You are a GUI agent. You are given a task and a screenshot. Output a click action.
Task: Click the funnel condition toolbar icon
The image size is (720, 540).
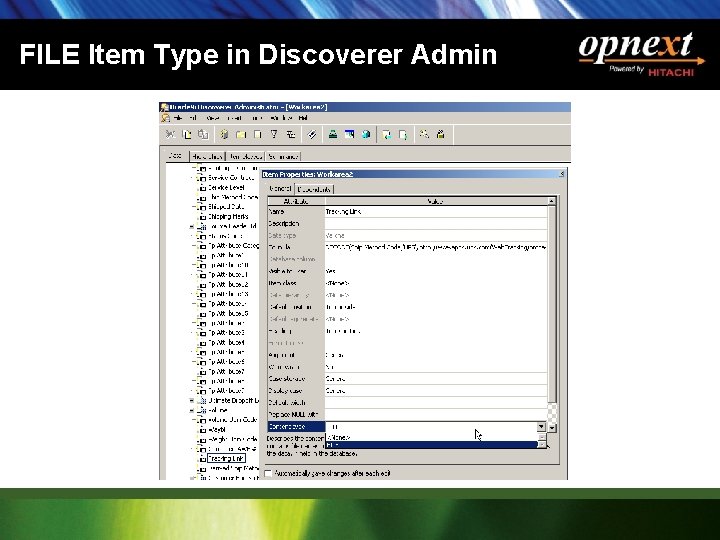tap(274, 134)
